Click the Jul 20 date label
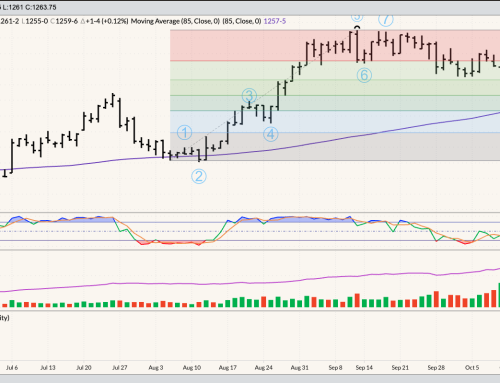This screenshot has width=500, height=383. coord(84,367)
